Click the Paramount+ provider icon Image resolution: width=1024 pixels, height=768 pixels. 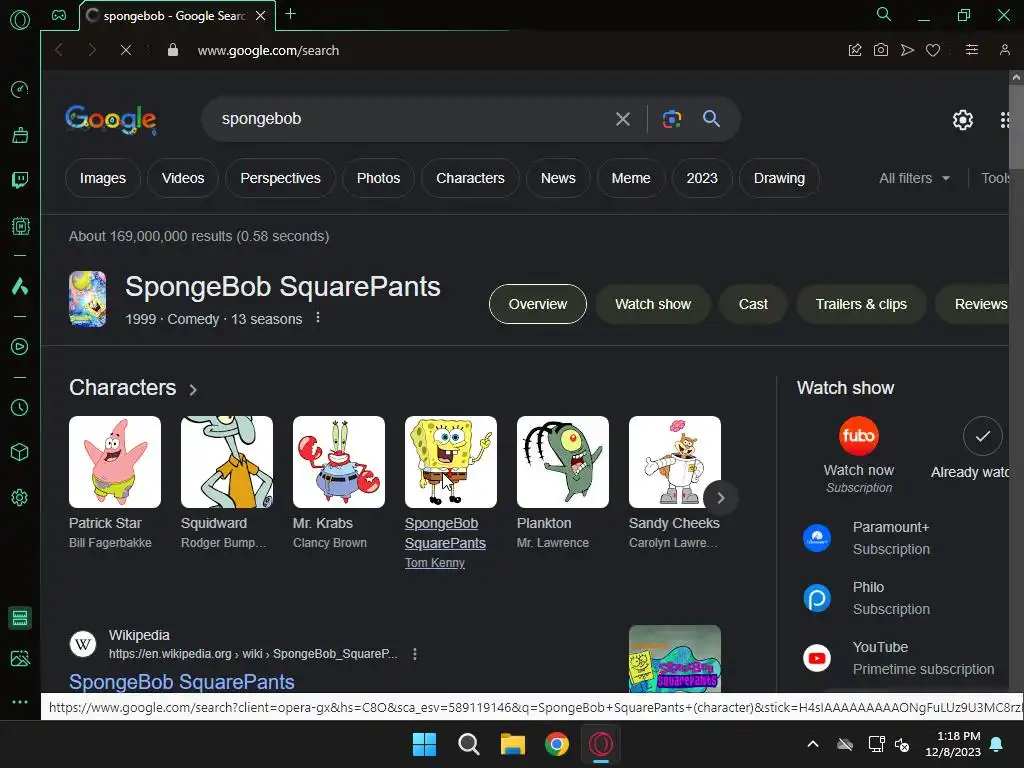(x=816, y=538)
